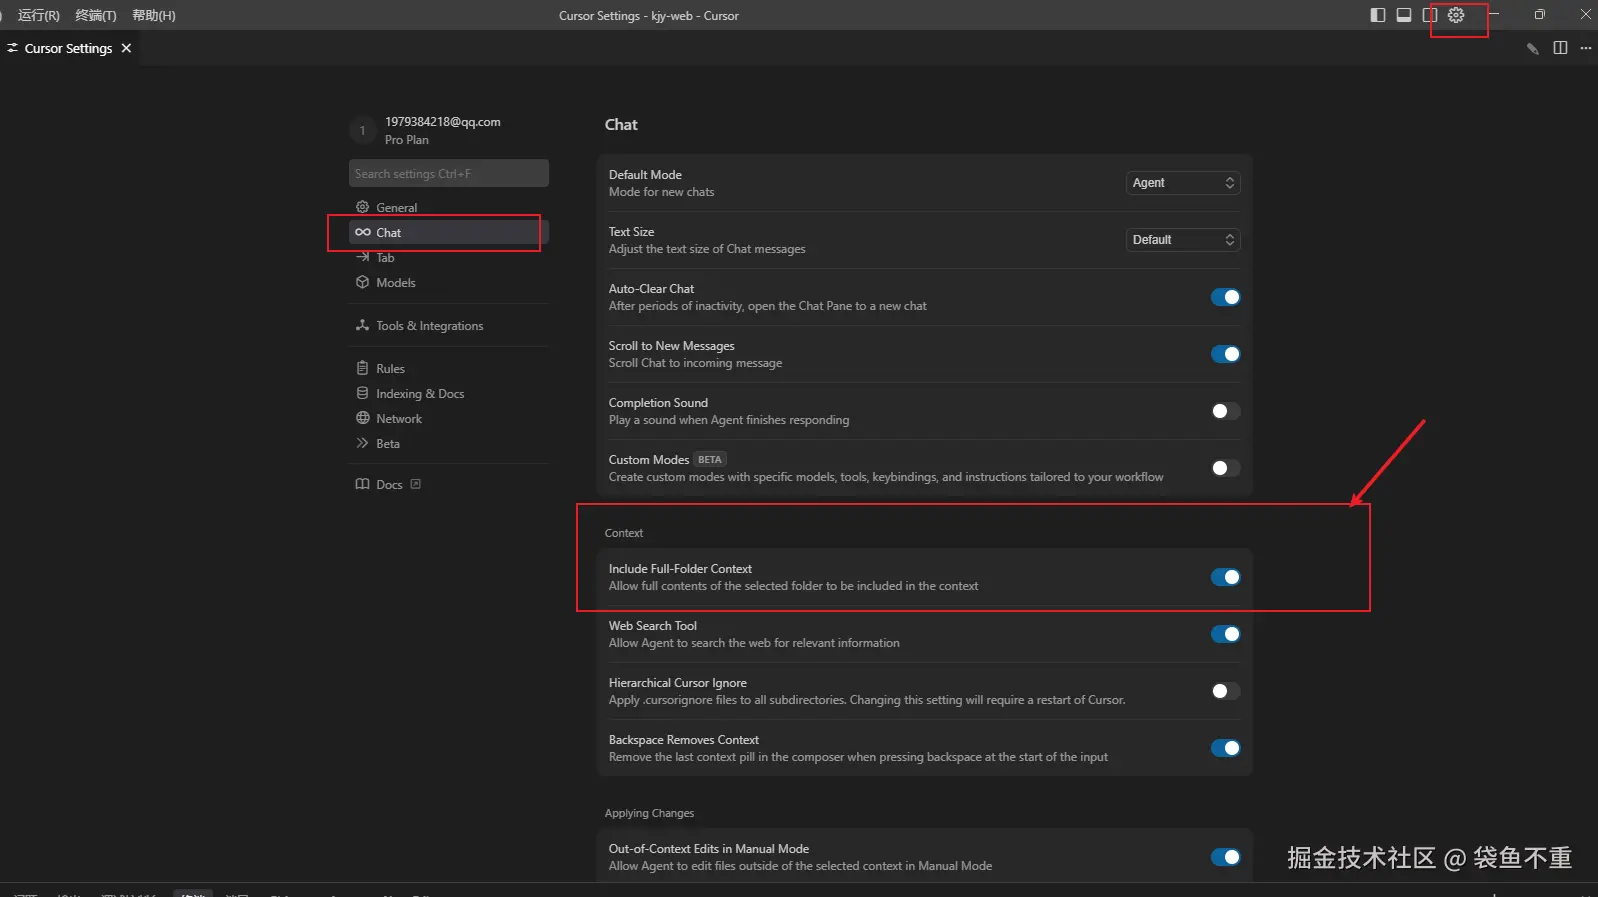Open the Text Size dropdown
1598x897 pixels.
point(1183,240)
